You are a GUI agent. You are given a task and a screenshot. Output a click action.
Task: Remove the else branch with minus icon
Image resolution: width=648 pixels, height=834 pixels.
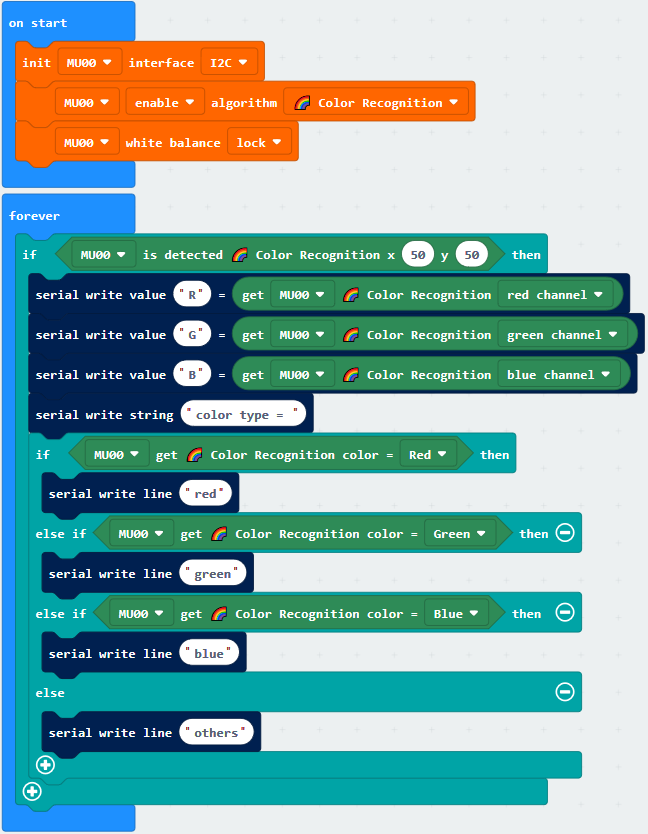[565, 691]
